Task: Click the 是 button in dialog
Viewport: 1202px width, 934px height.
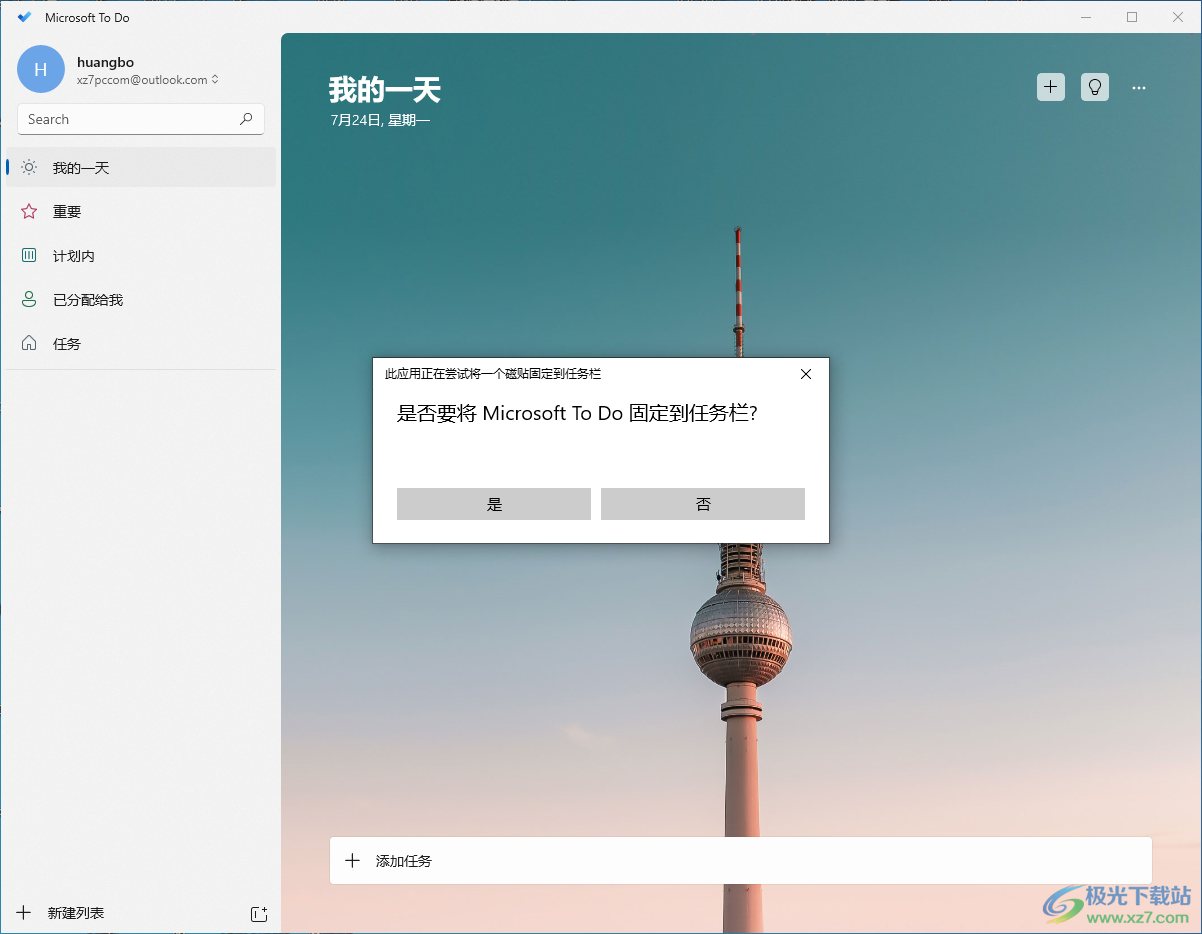Action: point(494,504)
